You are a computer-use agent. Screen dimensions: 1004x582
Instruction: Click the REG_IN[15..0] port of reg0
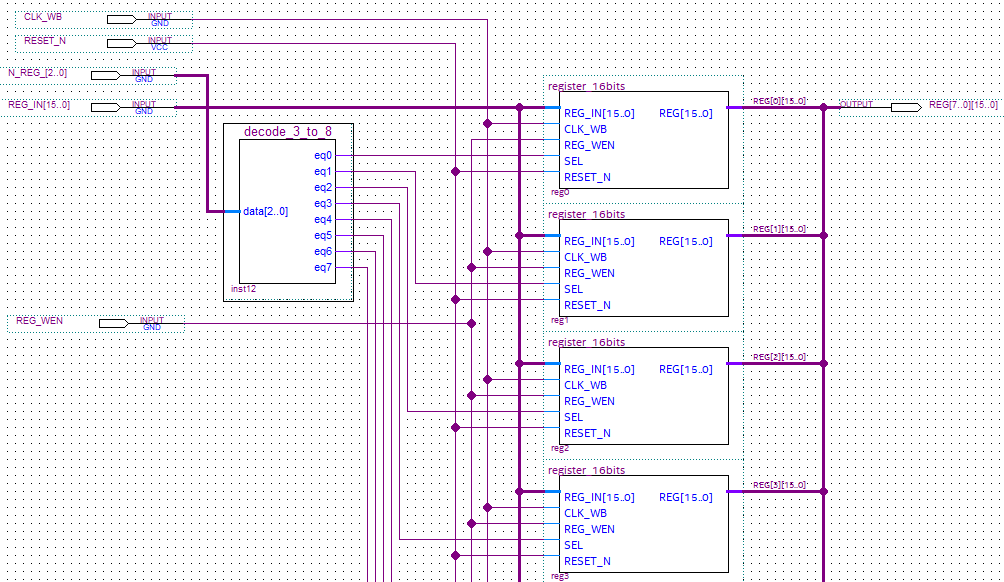click(599, 113)
